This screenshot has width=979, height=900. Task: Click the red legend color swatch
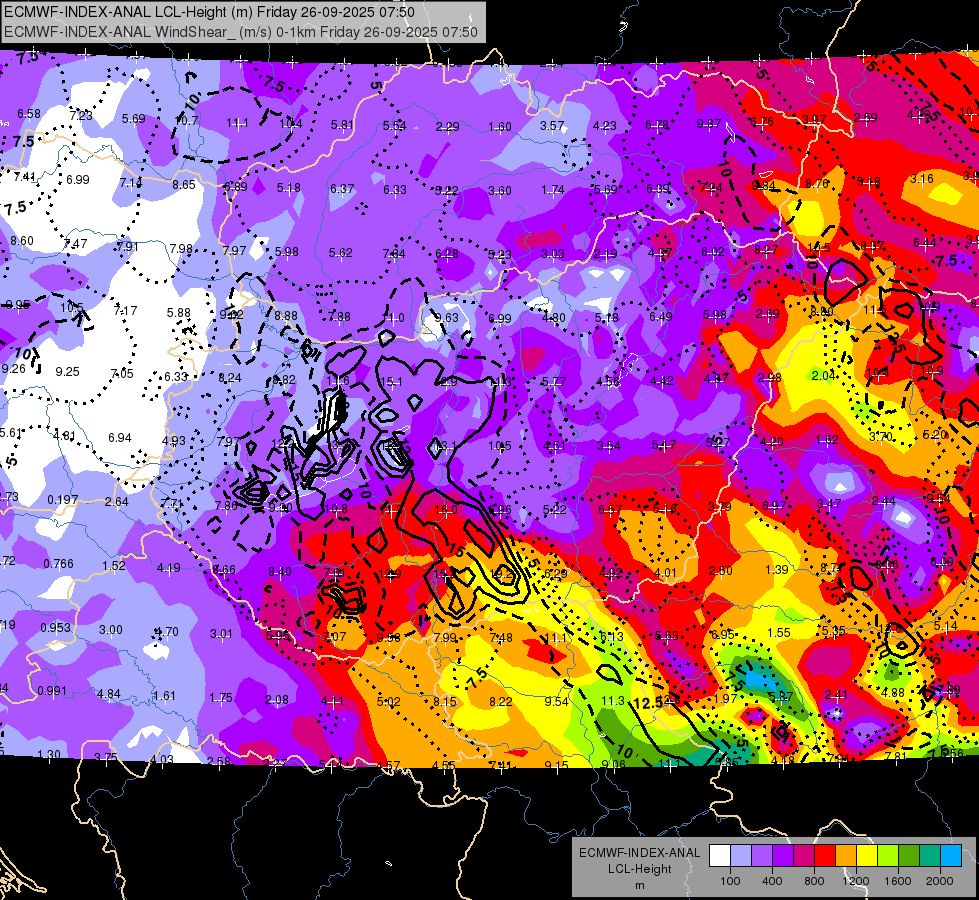825,856
